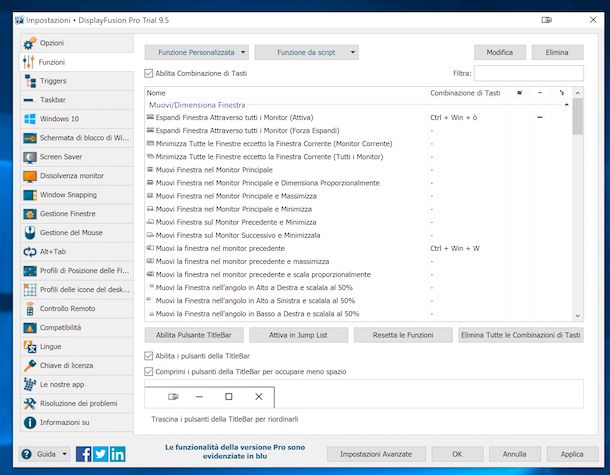Open the Window Snapping settings section
Viewport: 610px width, 475px height.
coord(77,195)
